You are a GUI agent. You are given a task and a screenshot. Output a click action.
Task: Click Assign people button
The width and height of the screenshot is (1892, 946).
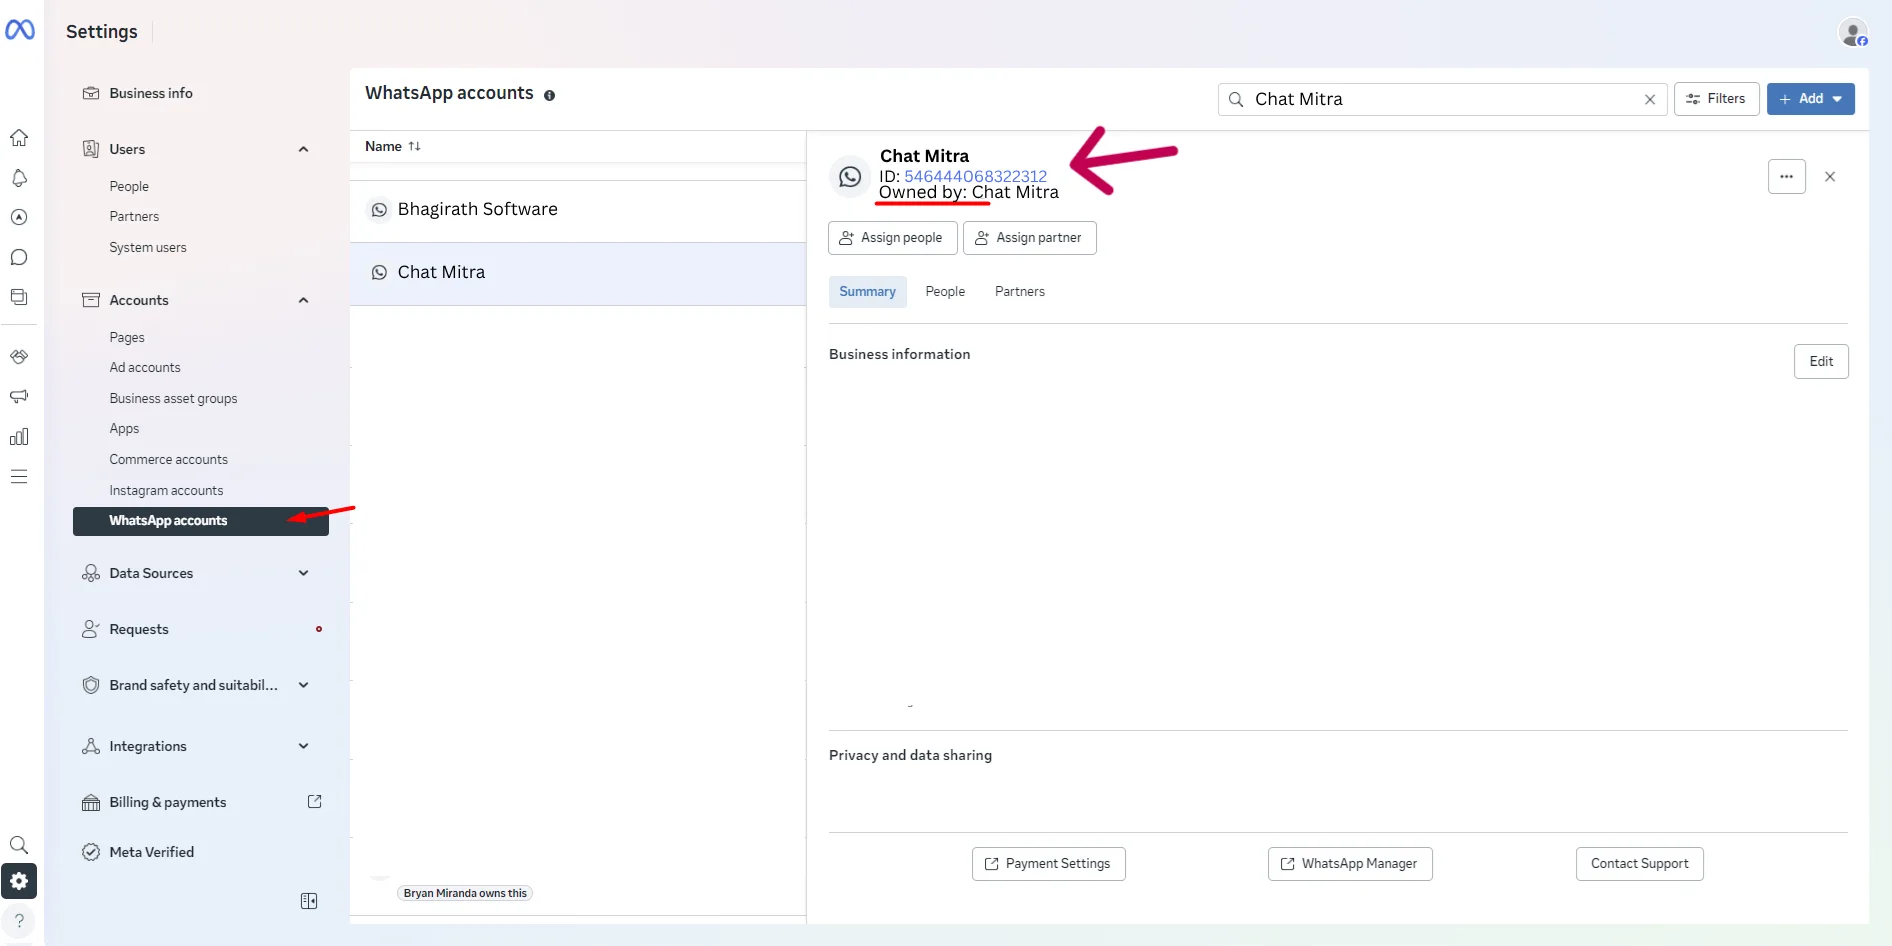coord(892,238)
